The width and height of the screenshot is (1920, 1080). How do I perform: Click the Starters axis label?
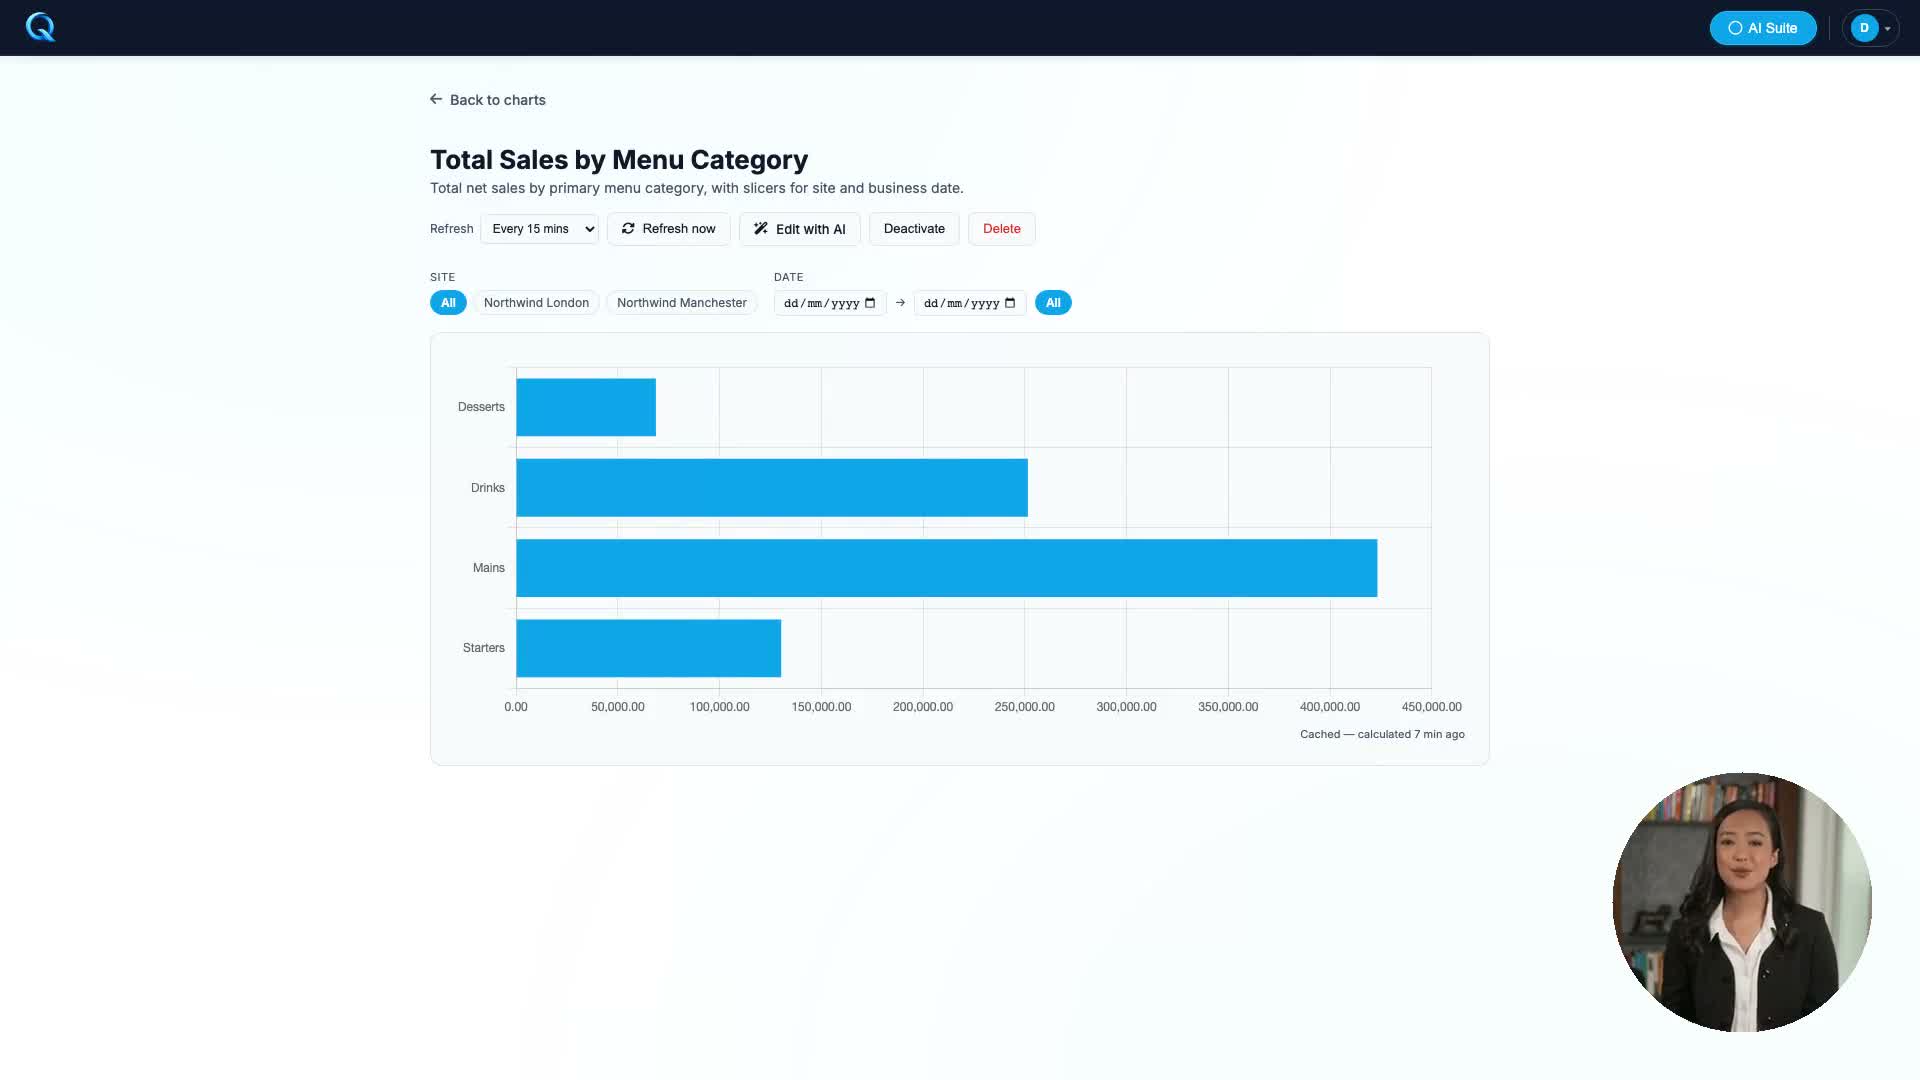pyautogui.click(x=484, y=648)
